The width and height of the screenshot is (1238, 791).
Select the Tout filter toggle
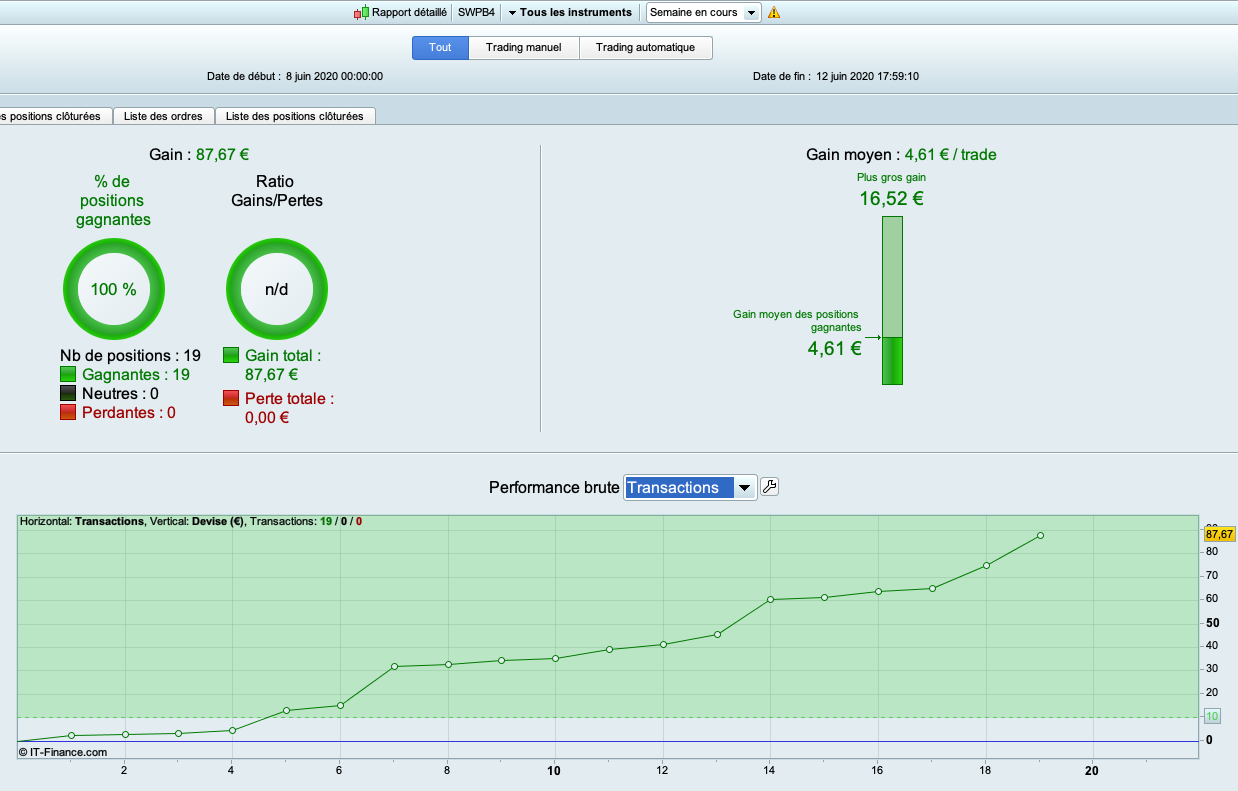[440, 48]
